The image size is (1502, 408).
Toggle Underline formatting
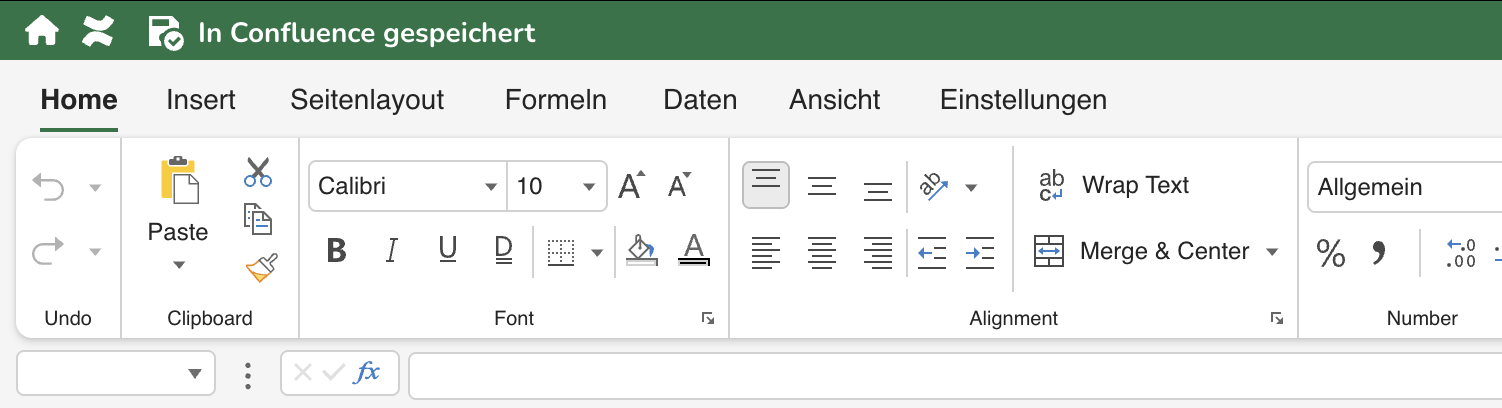click(x=448, y=251)
